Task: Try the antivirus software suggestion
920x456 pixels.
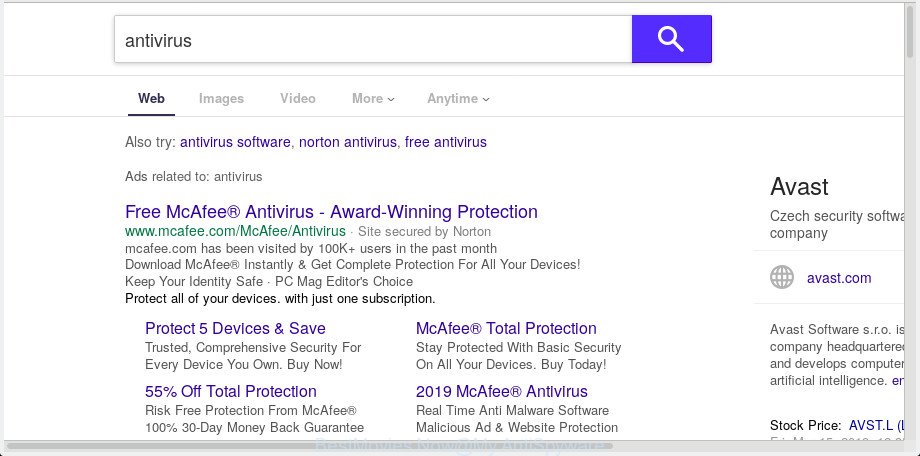Action: [x=235, y=142]
